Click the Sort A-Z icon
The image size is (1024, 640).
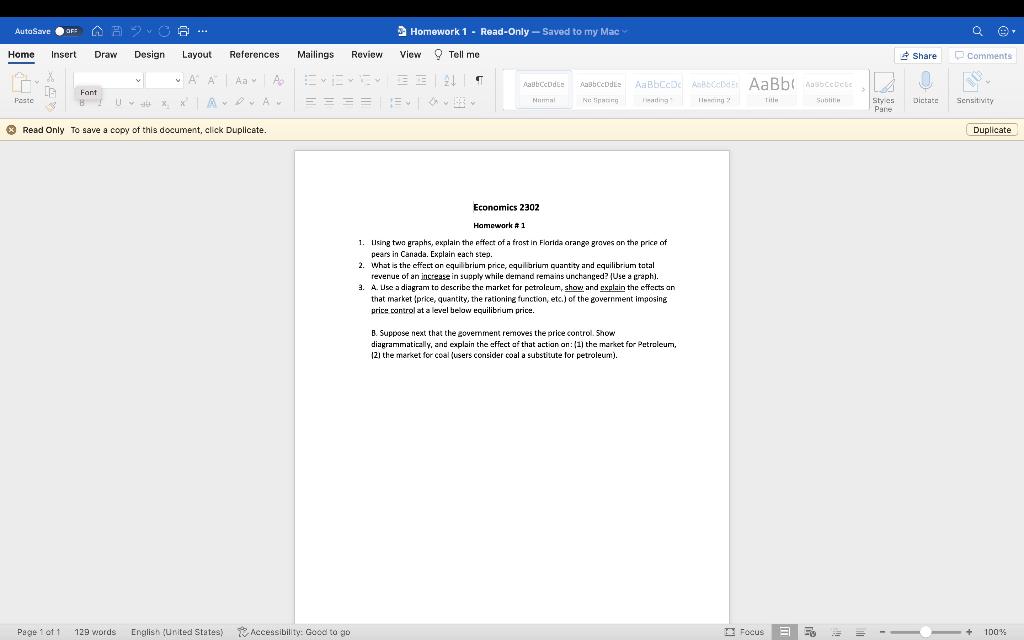click(449, 80)
